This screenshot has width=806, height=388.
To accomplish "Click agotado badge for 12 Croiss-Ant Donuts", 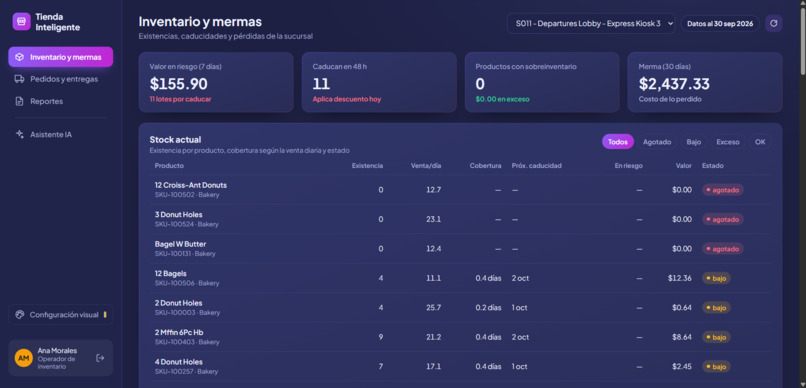I will 723,190.
